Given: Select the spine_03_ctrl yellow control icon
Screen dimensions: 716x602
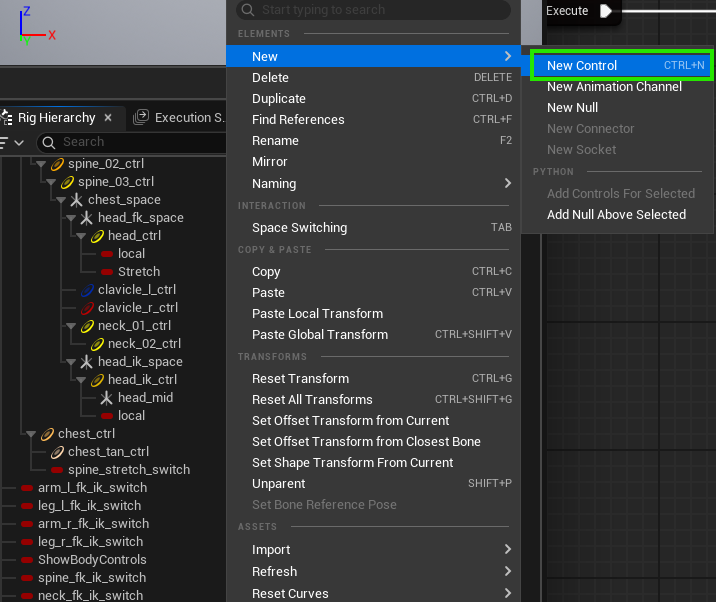Looking at the screenshot, I should point(67,182).
